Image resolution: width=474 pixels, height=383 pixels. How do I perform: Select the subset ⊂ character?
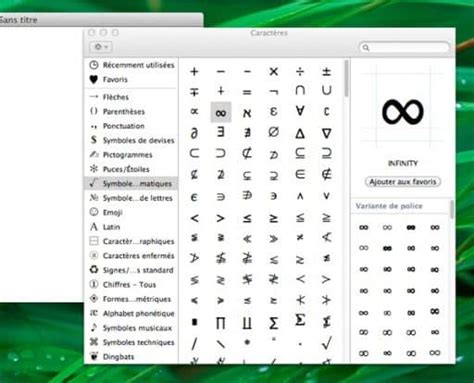click(194, 153)
